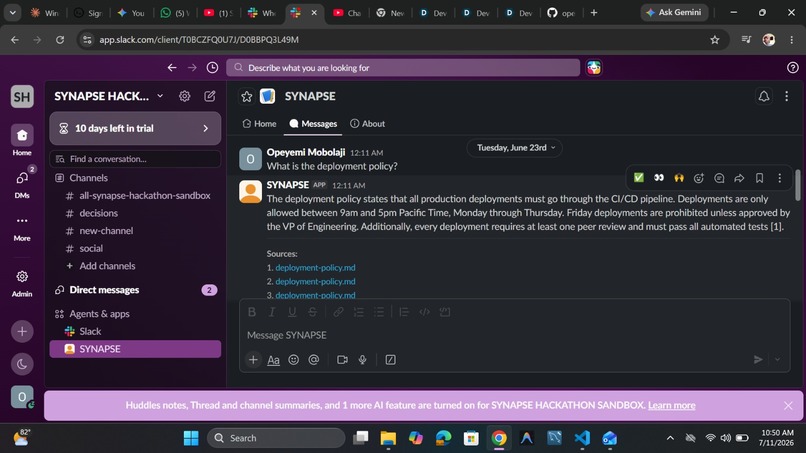The height and width of the screenshot is (453, 806).
Task: Open DMs in the left rail
Action: click(x=22, y=184)
